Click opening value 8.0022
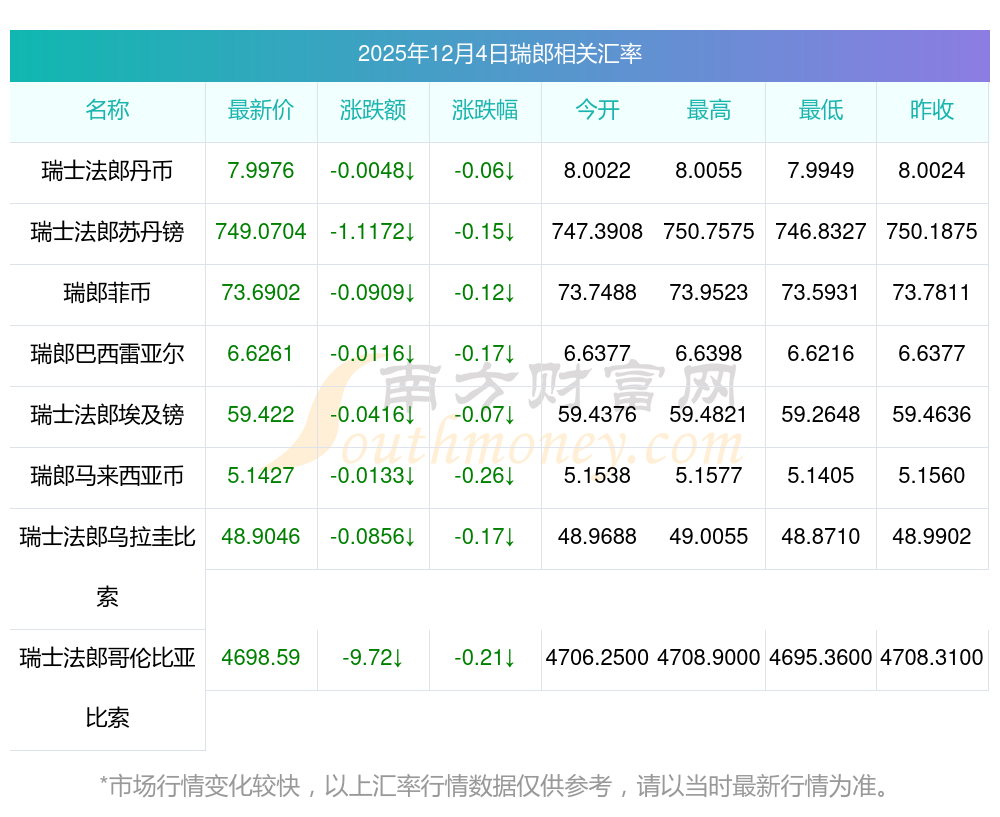This screenshot has width=1000, height=817. [597, 171]
